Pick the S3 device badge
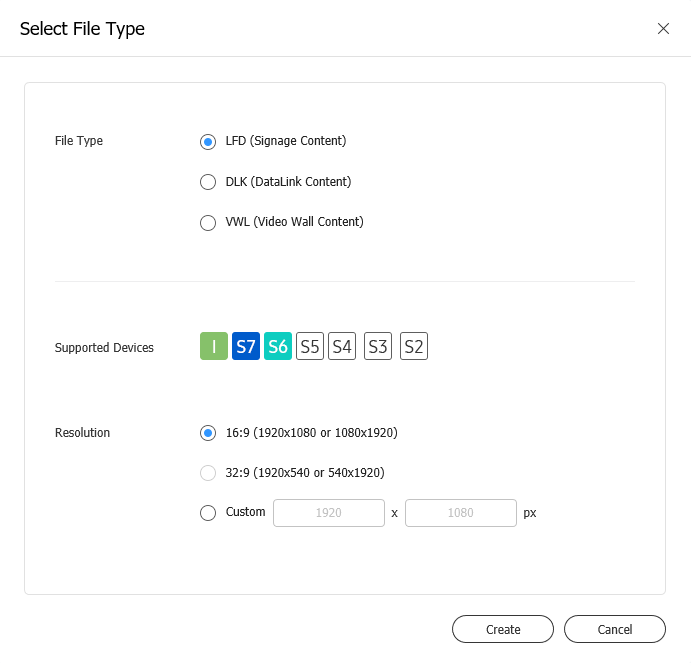This screenshot has width=691, height=663. click(378, 346)
